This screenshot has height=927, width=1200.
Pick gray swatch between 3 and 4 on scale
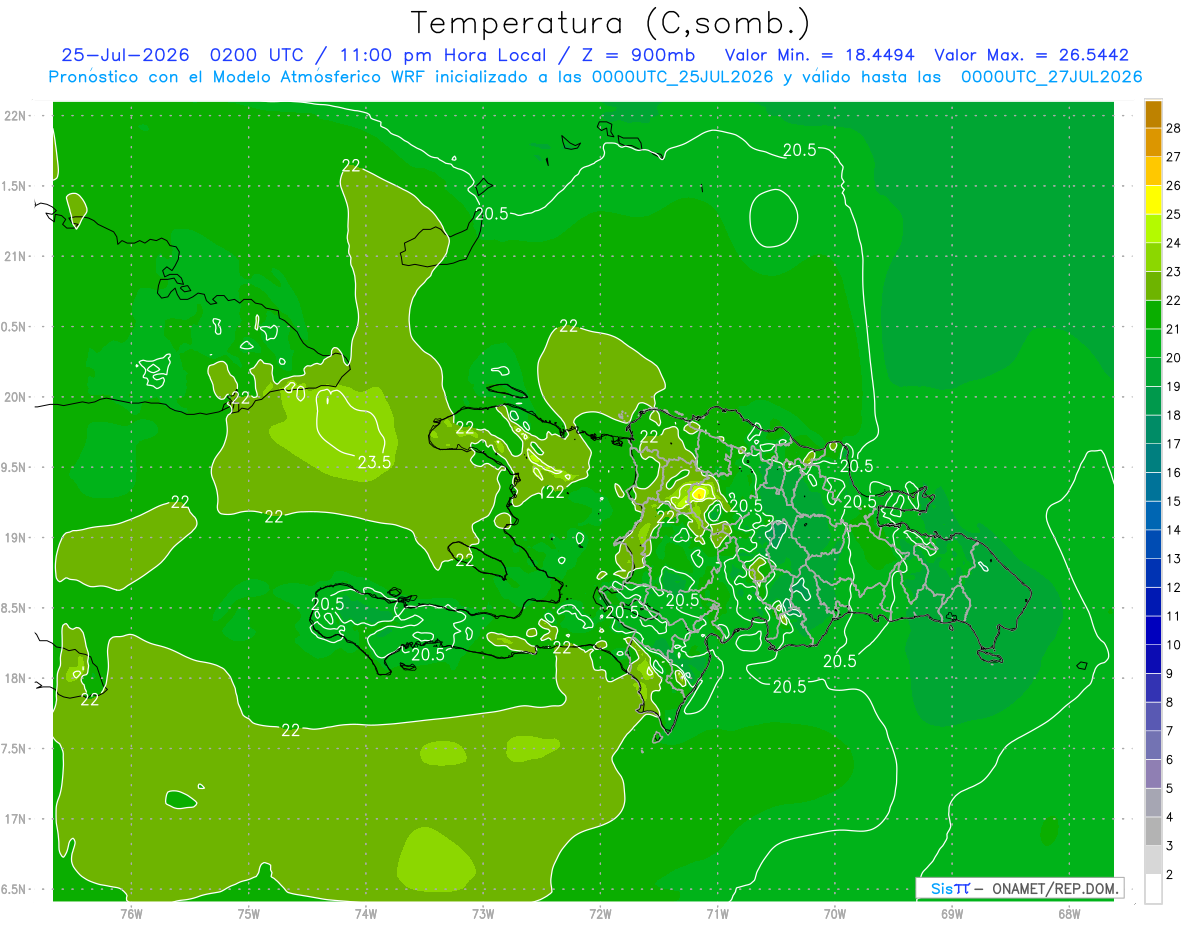[x=1154, y=831]
